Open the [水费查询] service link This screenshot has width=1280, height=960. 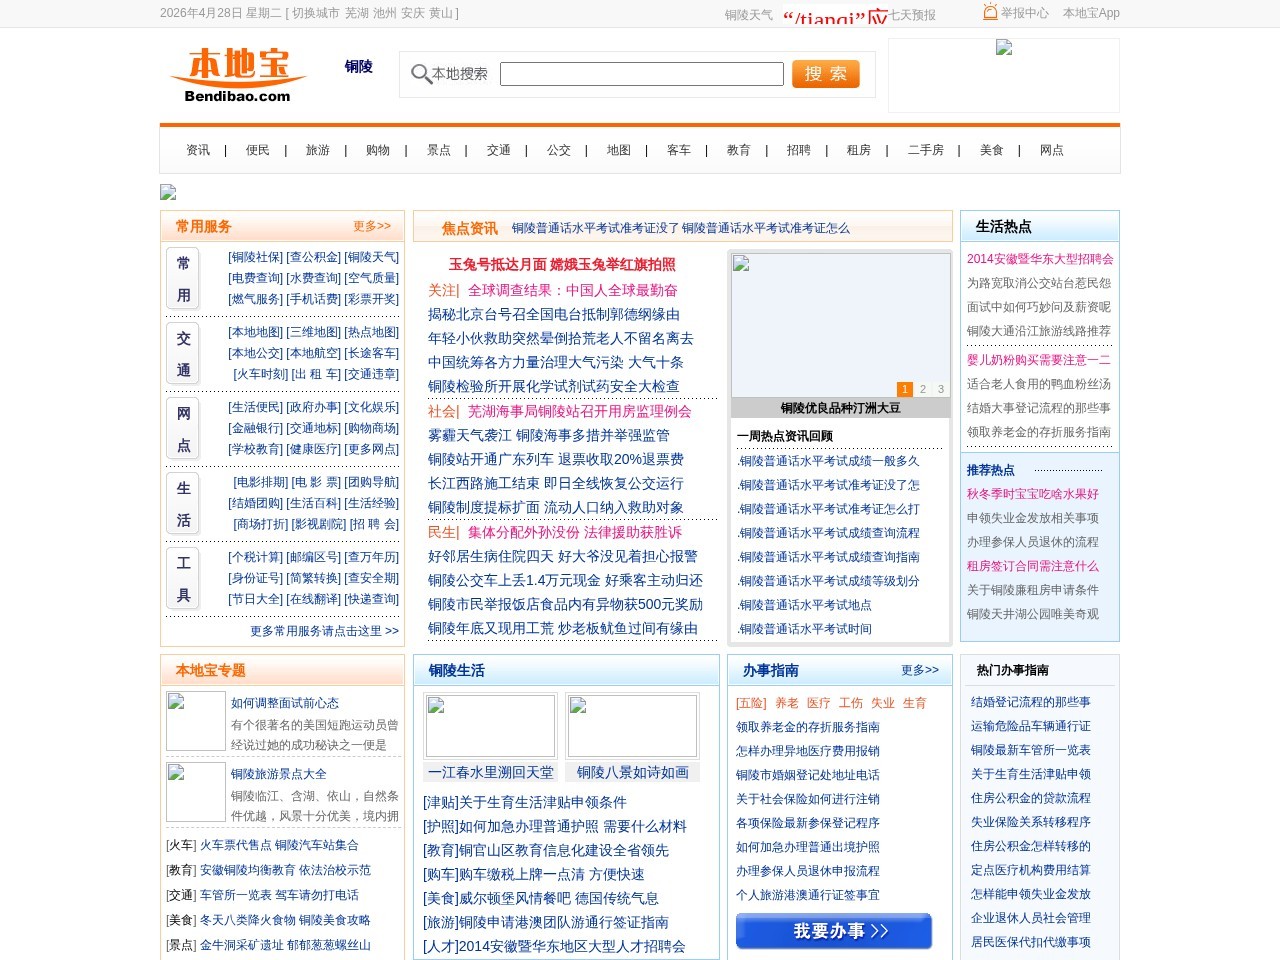tap(314, 278)
